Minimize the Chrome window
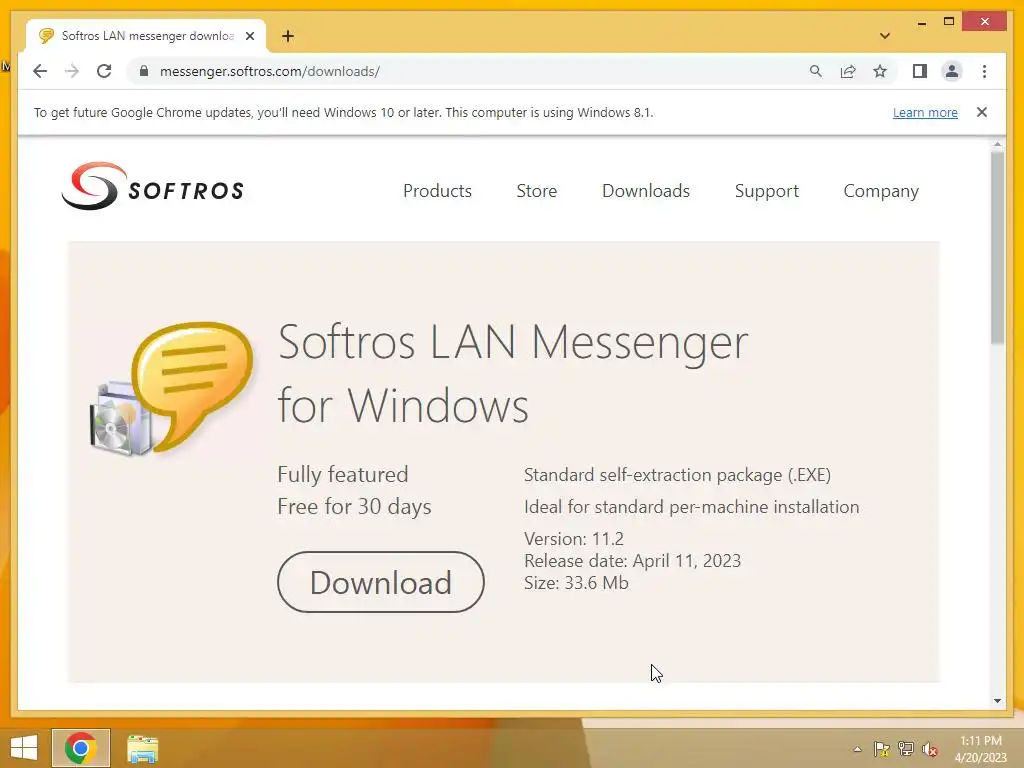Screen dimensions: 1024x768 click(921, 22)
